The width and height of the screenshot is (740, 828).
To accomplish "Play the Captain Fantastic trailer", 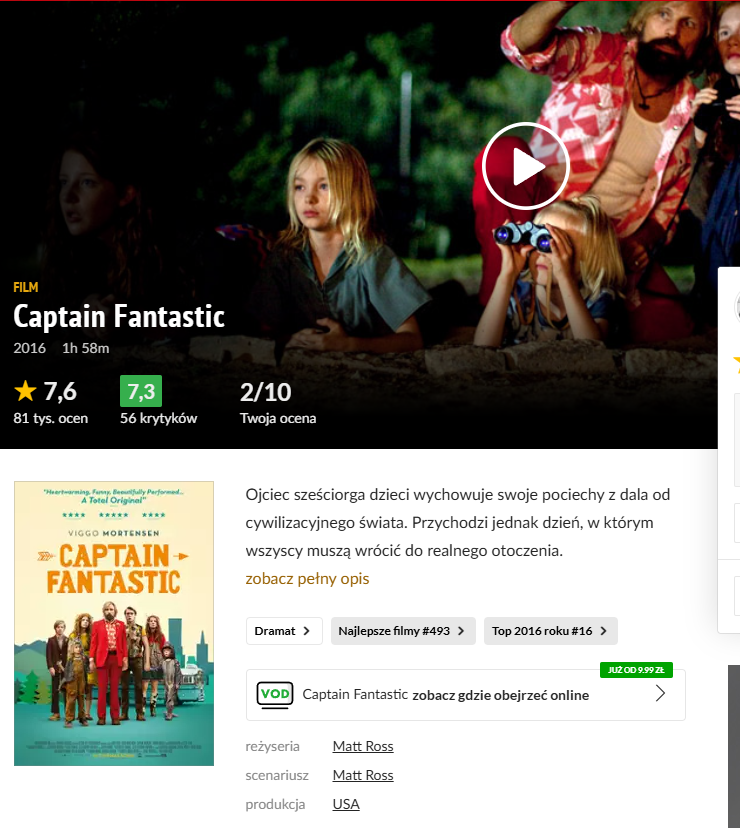I will 525,166.
